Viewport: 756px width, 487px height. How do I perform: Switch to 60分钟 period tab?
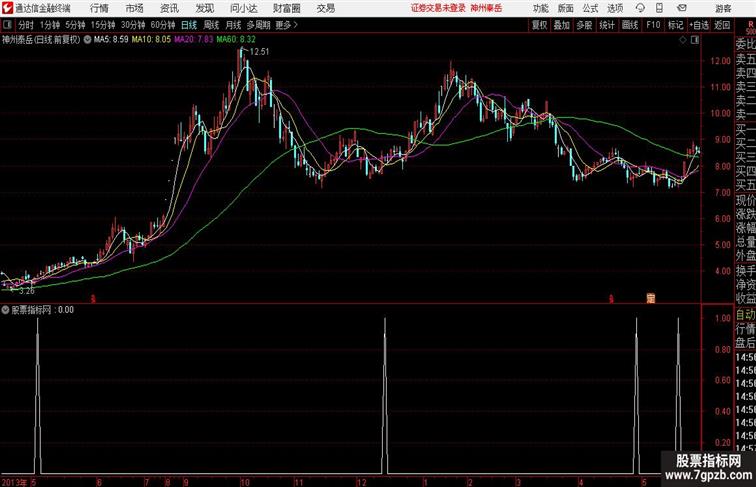162,25
